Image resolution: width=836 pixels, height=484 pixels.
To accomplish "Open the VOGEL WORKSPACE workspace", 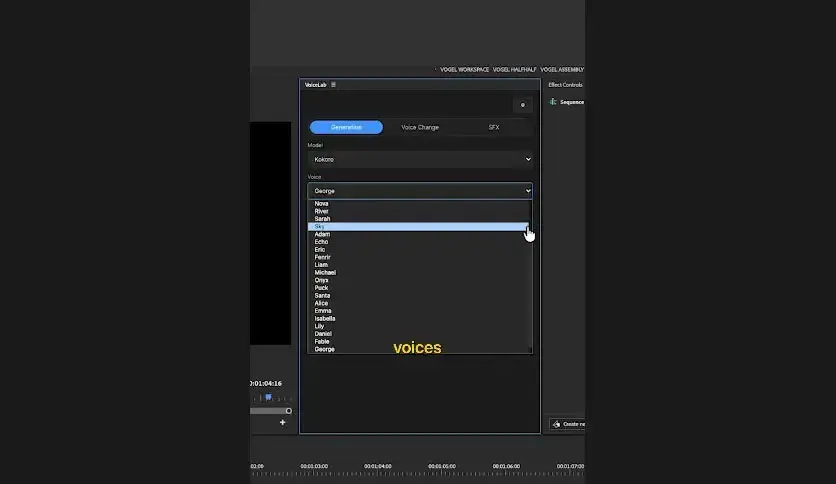I will click(464, 70).
